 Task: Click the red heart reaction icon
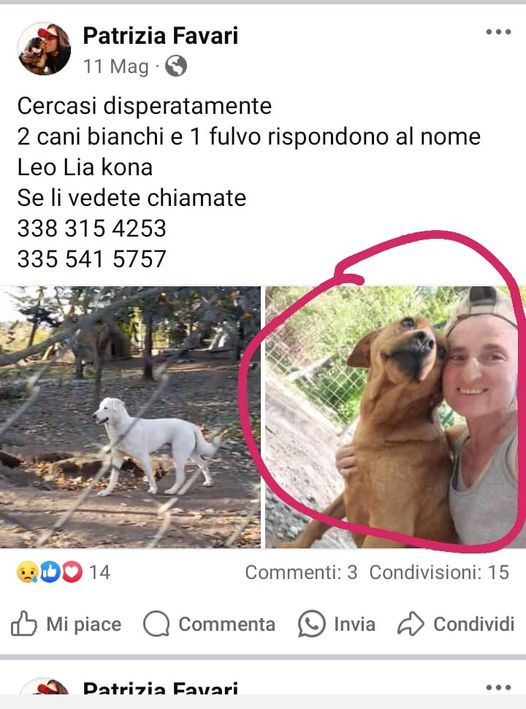[x=72, y=572]
